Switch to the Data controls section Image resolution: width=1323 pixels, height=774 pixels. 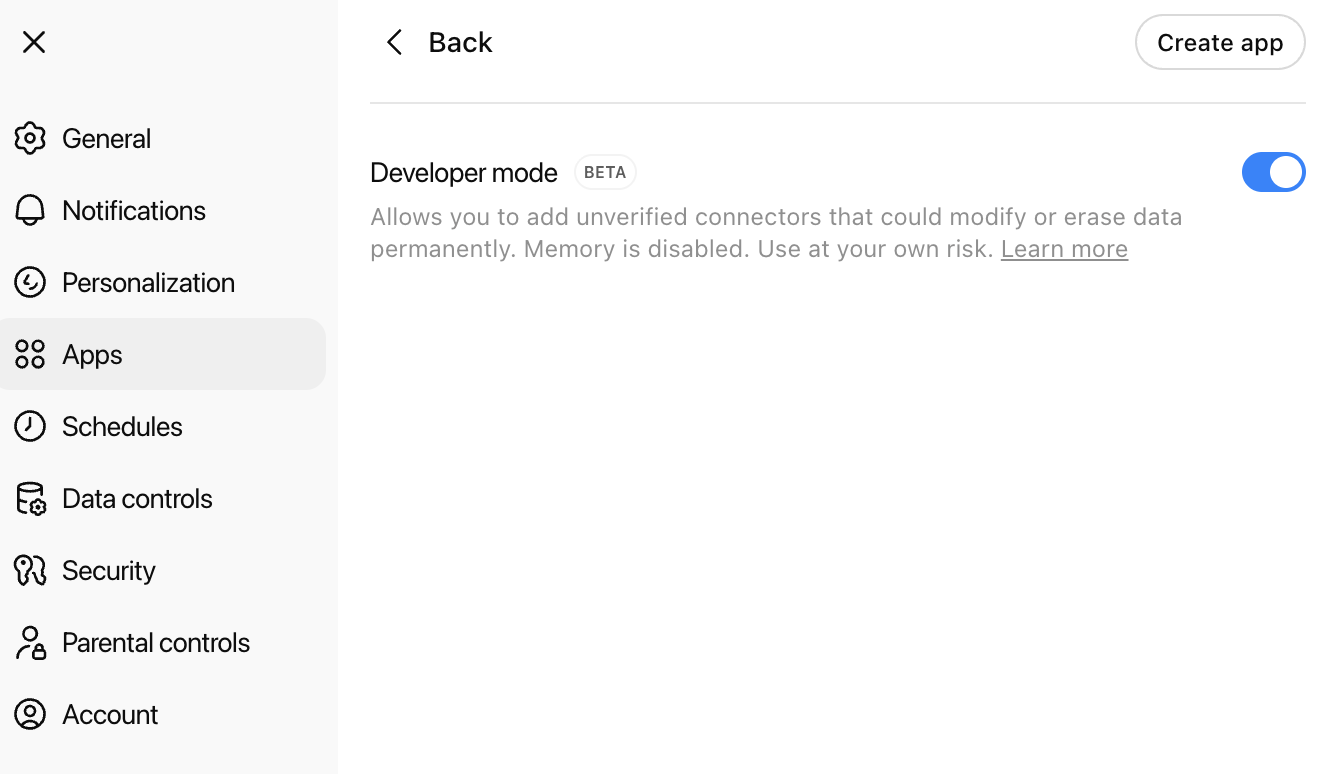(137, 498)
